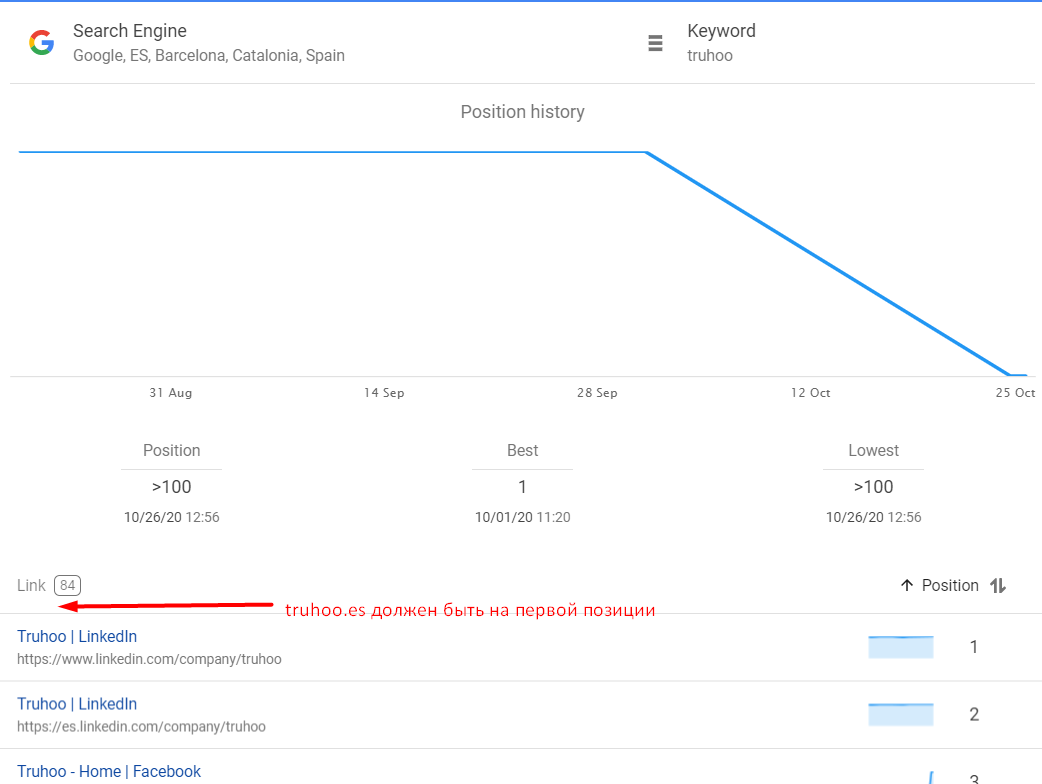Click the Best date 10/01/20 11:20
This screenshot has width=1042, height=784.
click(x=523, y=517)
